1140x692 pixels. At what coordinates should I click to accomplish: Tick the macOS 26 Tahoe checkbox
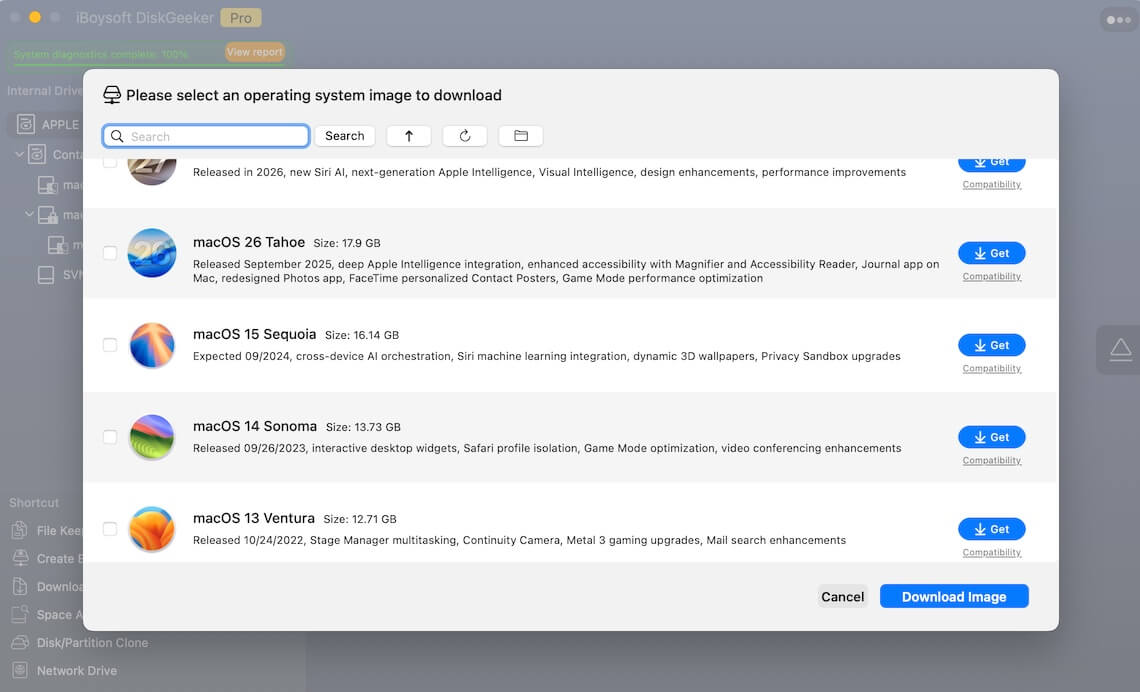tap(110, 253)
